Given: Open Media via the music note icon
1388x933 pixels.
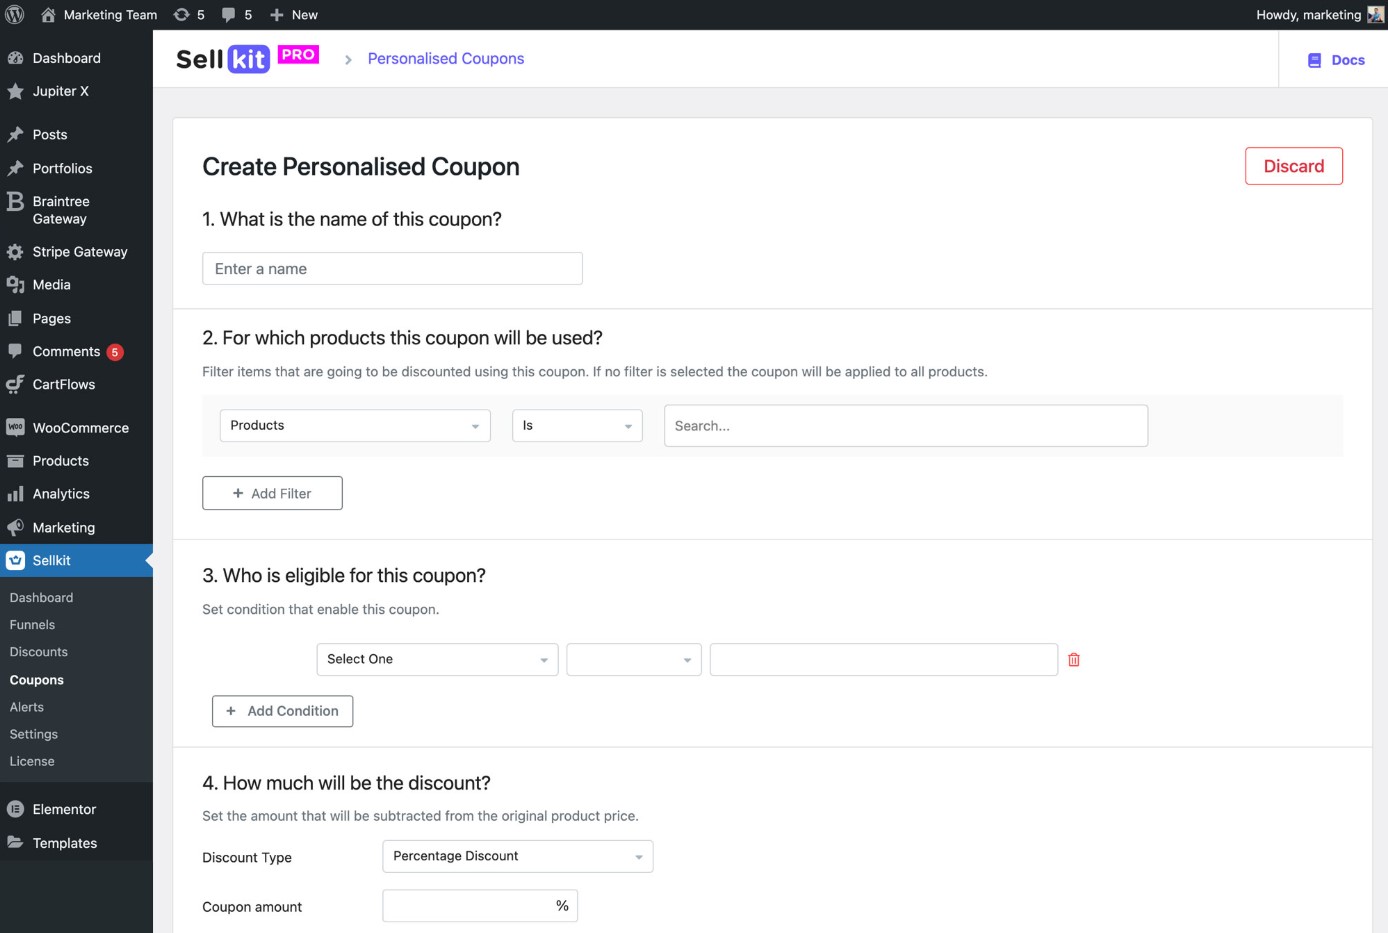Looking at the screenshot, I should [15, 284].
